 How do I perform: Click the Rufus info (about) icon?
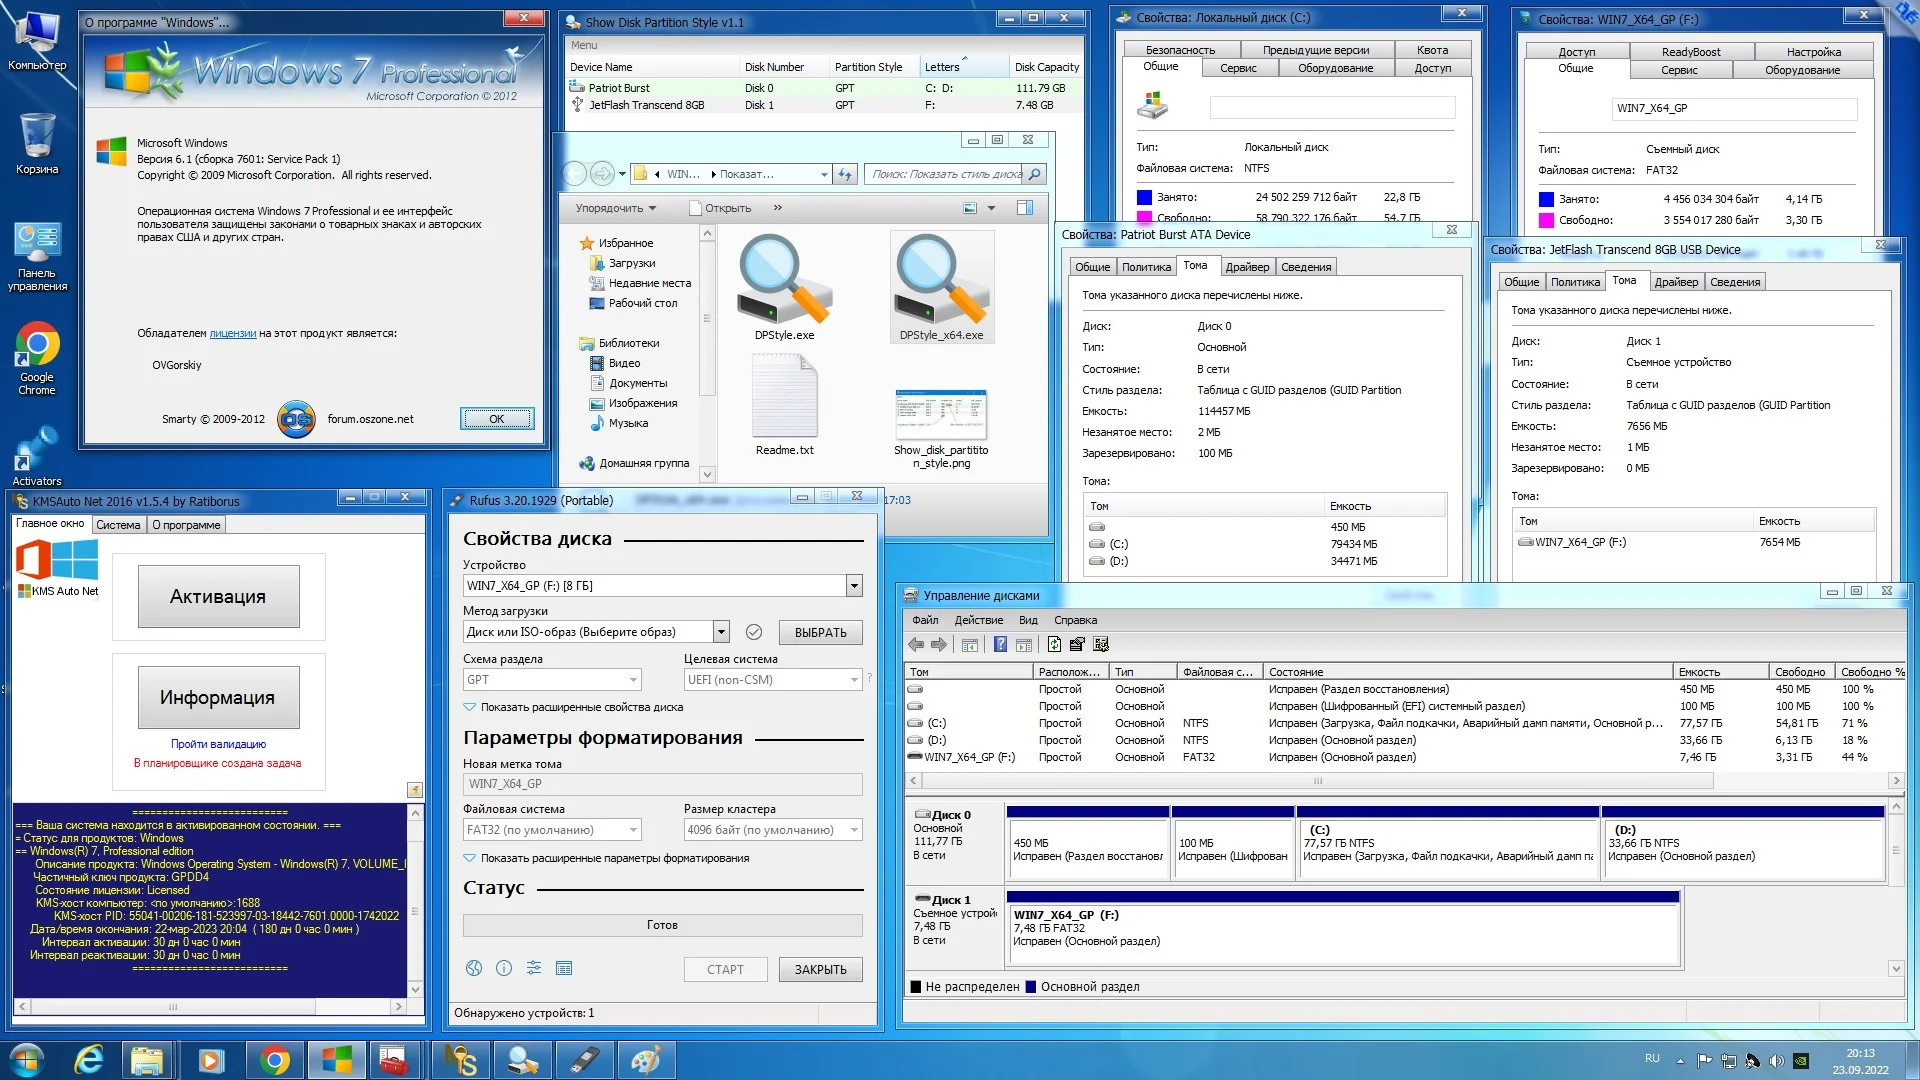pyautogui.click(x=504, y=968)
